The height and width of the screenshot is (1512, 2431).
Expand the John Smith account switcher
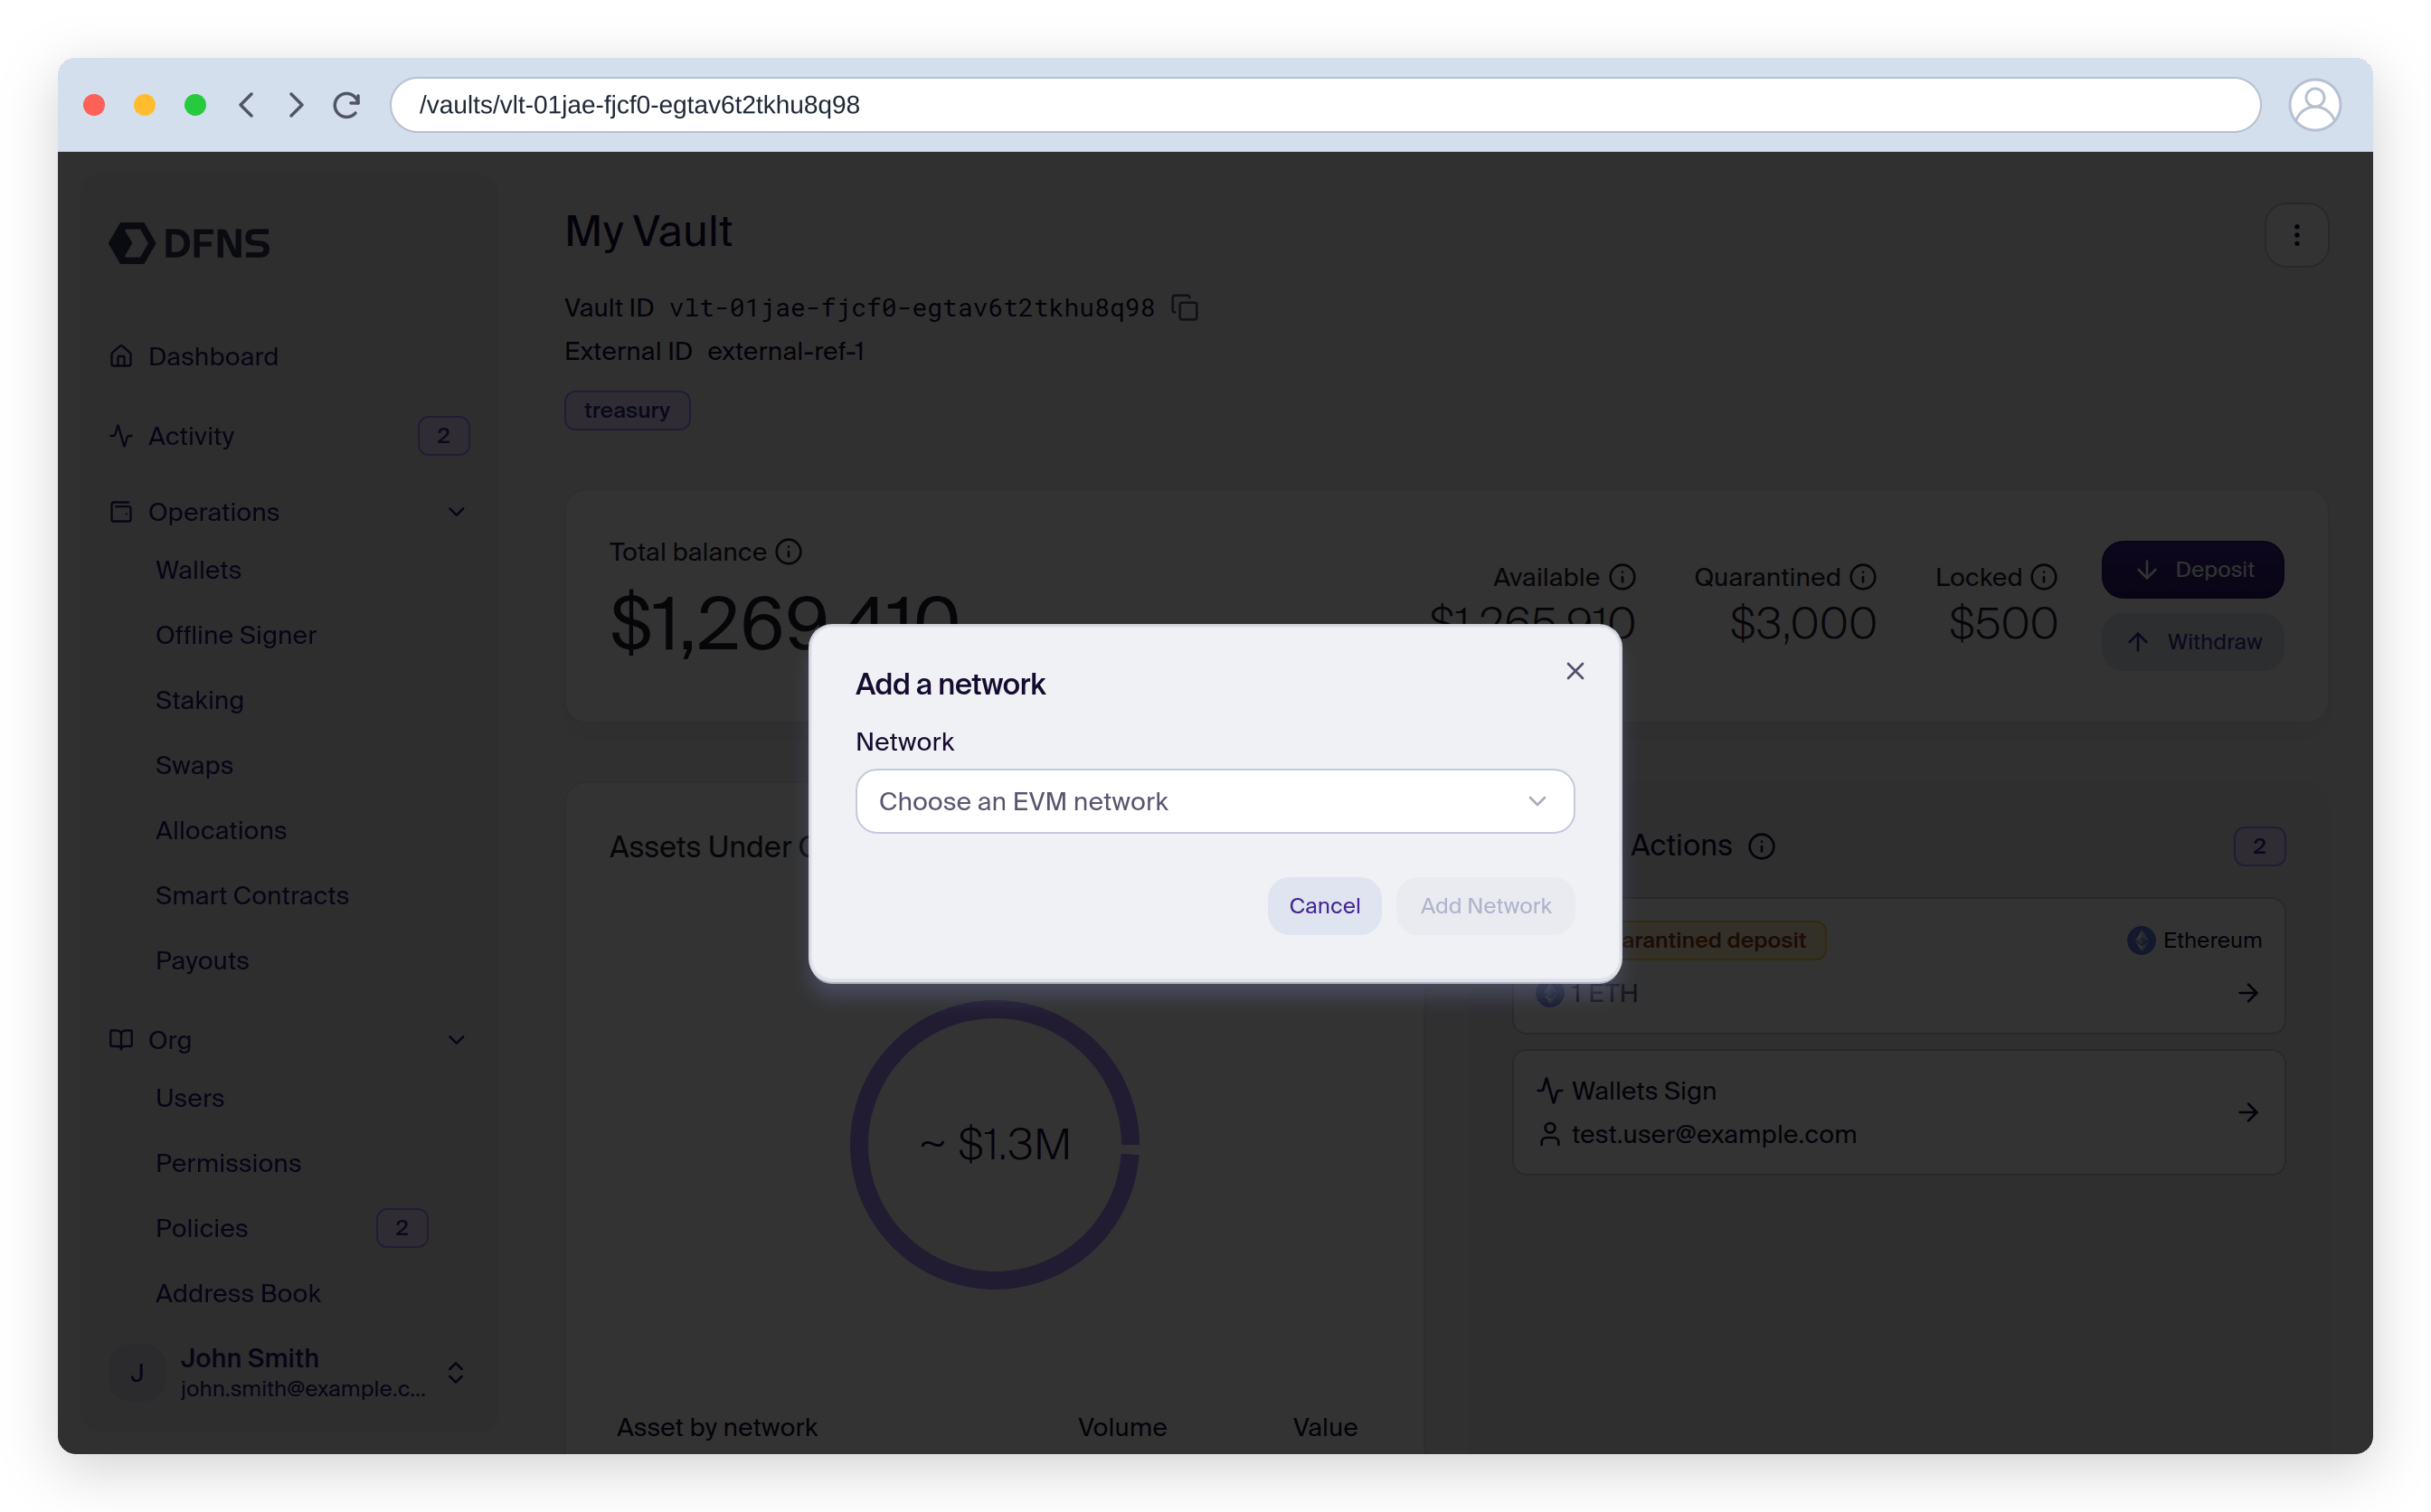coord(455,1372)
